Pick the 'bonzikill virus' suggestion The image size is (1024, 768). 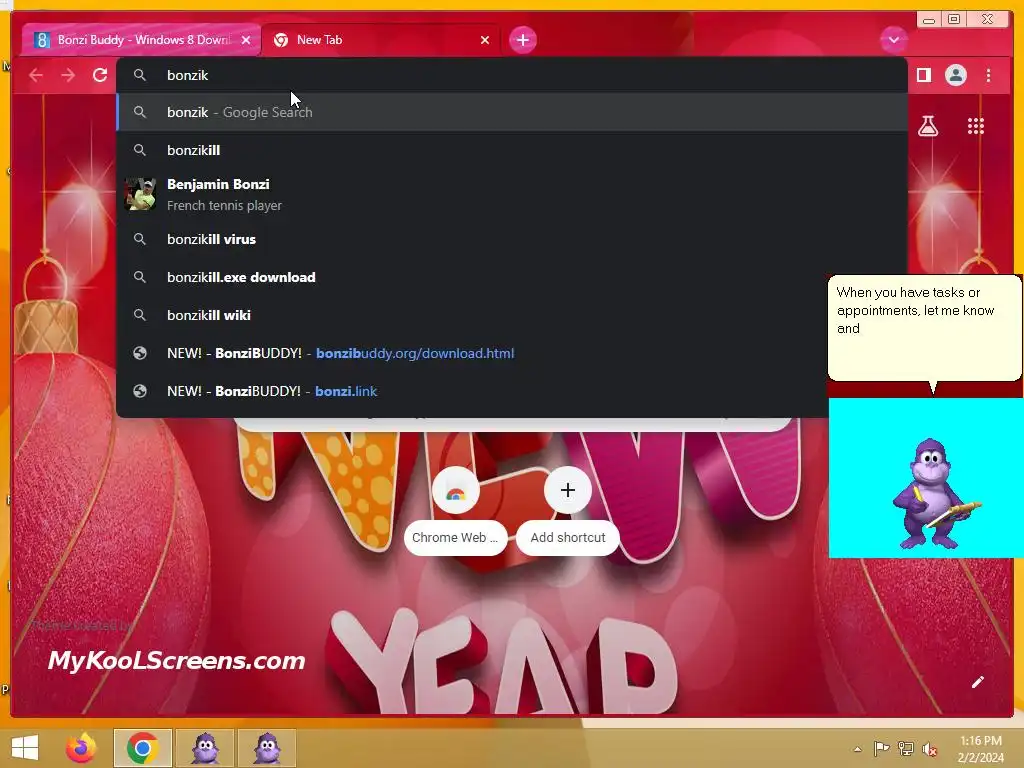pyautogui.click(x=511, y=239)
